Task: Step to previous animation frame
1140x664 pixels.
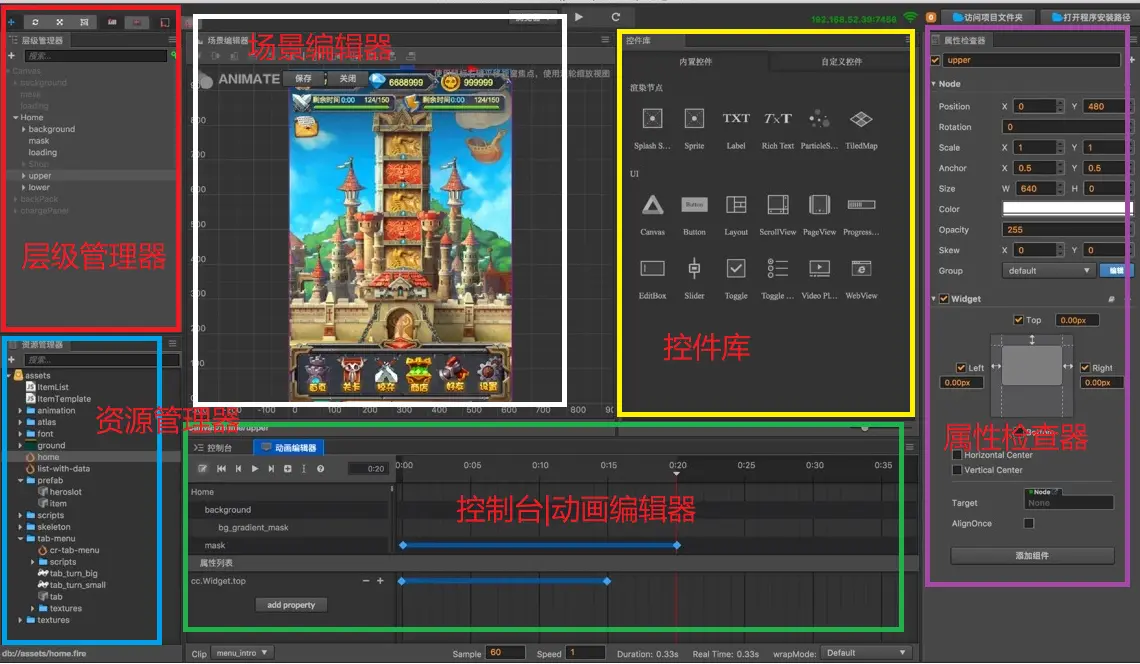Action: pyautogui.click(x=238, y=468)
